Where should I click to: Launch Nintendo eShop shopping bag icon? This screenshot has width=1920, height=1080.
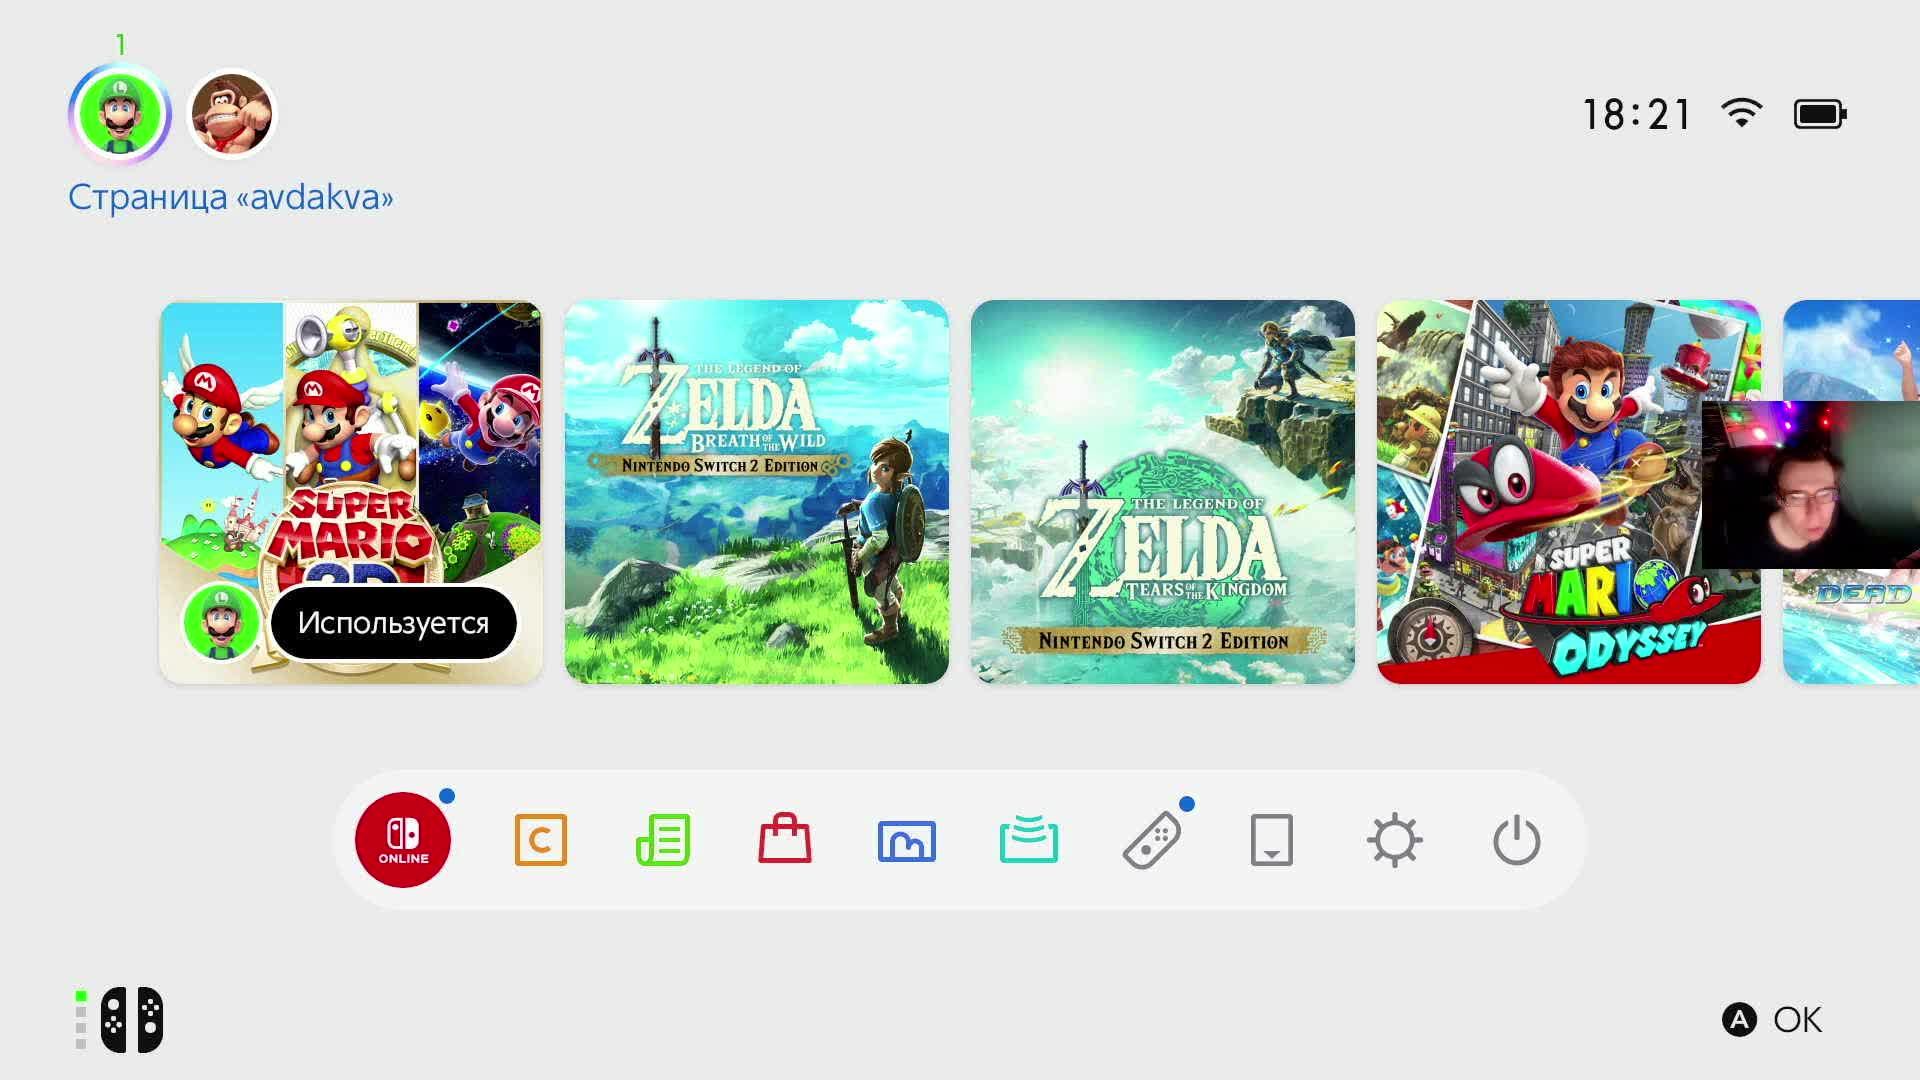(785, 838)
